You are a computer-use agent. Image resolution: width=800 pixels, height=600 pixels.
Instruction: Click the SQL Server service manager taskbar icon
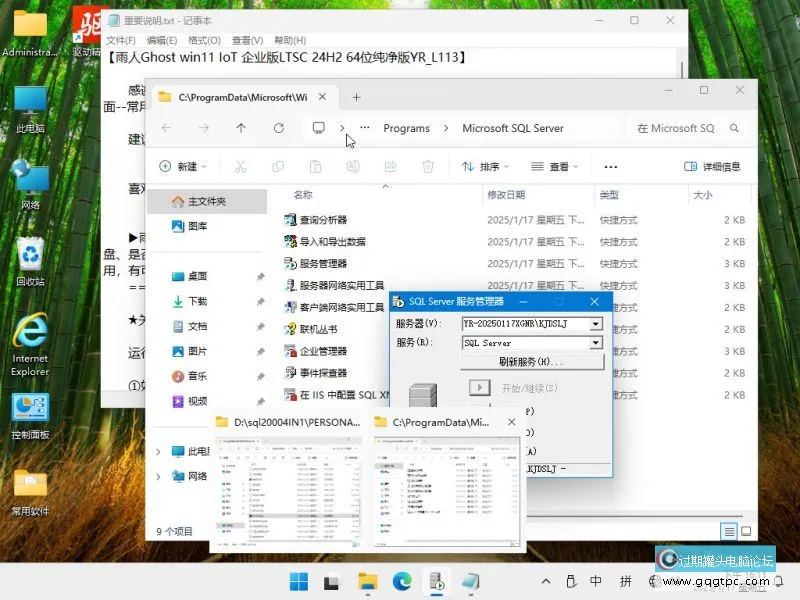[437, 581]
